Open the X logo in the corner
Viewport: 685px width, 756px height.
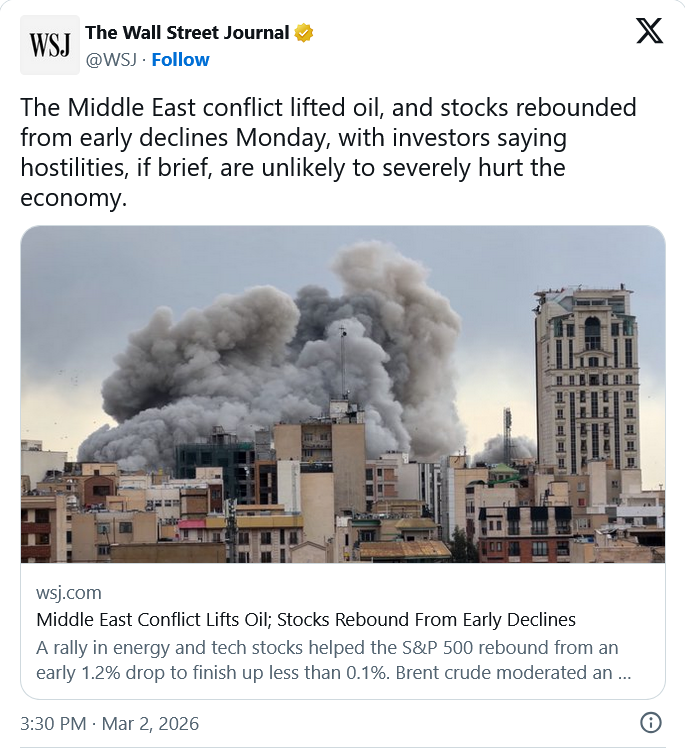click(x=649, y=33)
